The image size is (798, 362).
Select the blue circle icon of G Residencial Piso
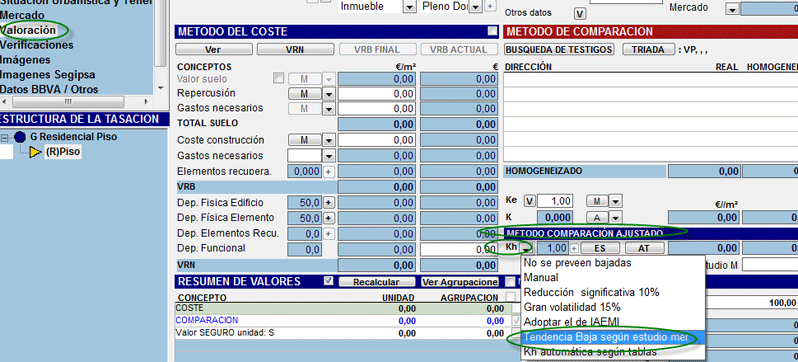[20, 137]
